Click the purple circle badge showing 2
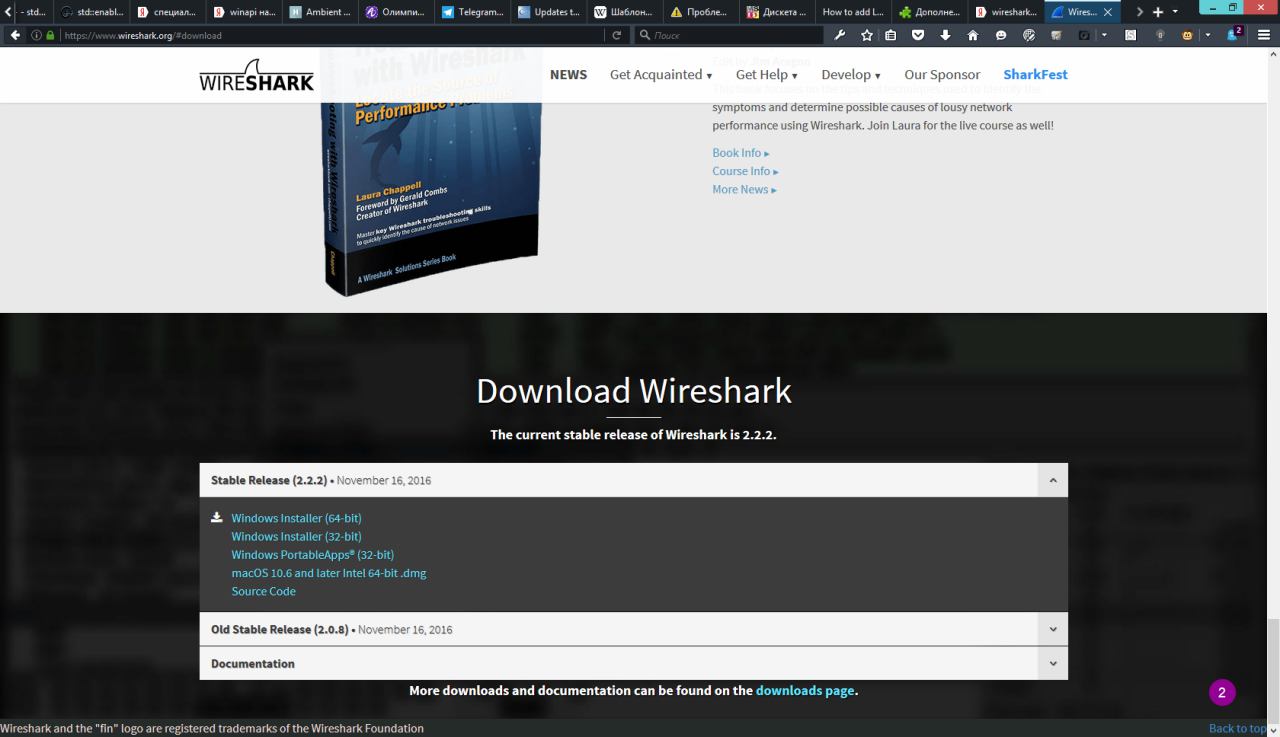The height and width of the screenshot is (737, 1280). pos(1222,692)
